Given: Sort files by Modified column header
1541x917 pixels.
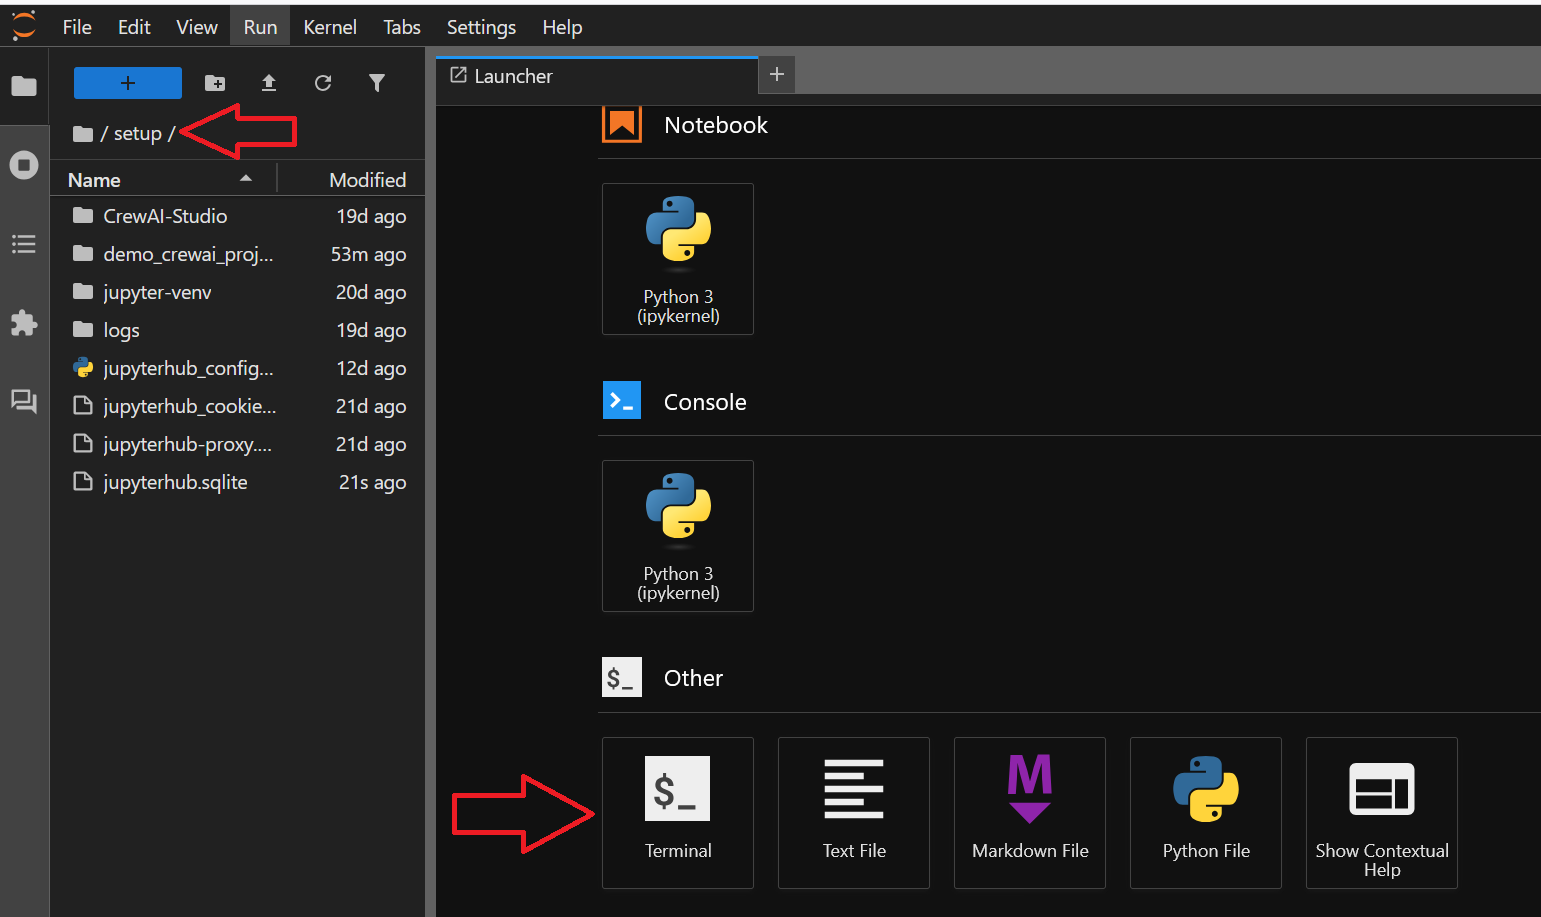Looking at the screenshot, I should click(x=351, y=180).
